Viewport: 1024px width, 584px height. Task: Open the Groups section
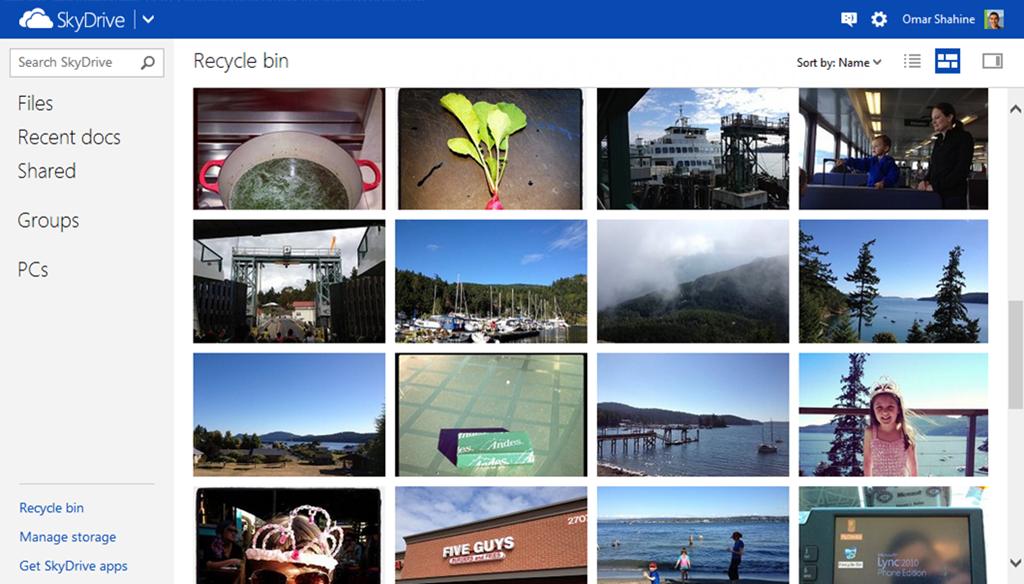48,221
